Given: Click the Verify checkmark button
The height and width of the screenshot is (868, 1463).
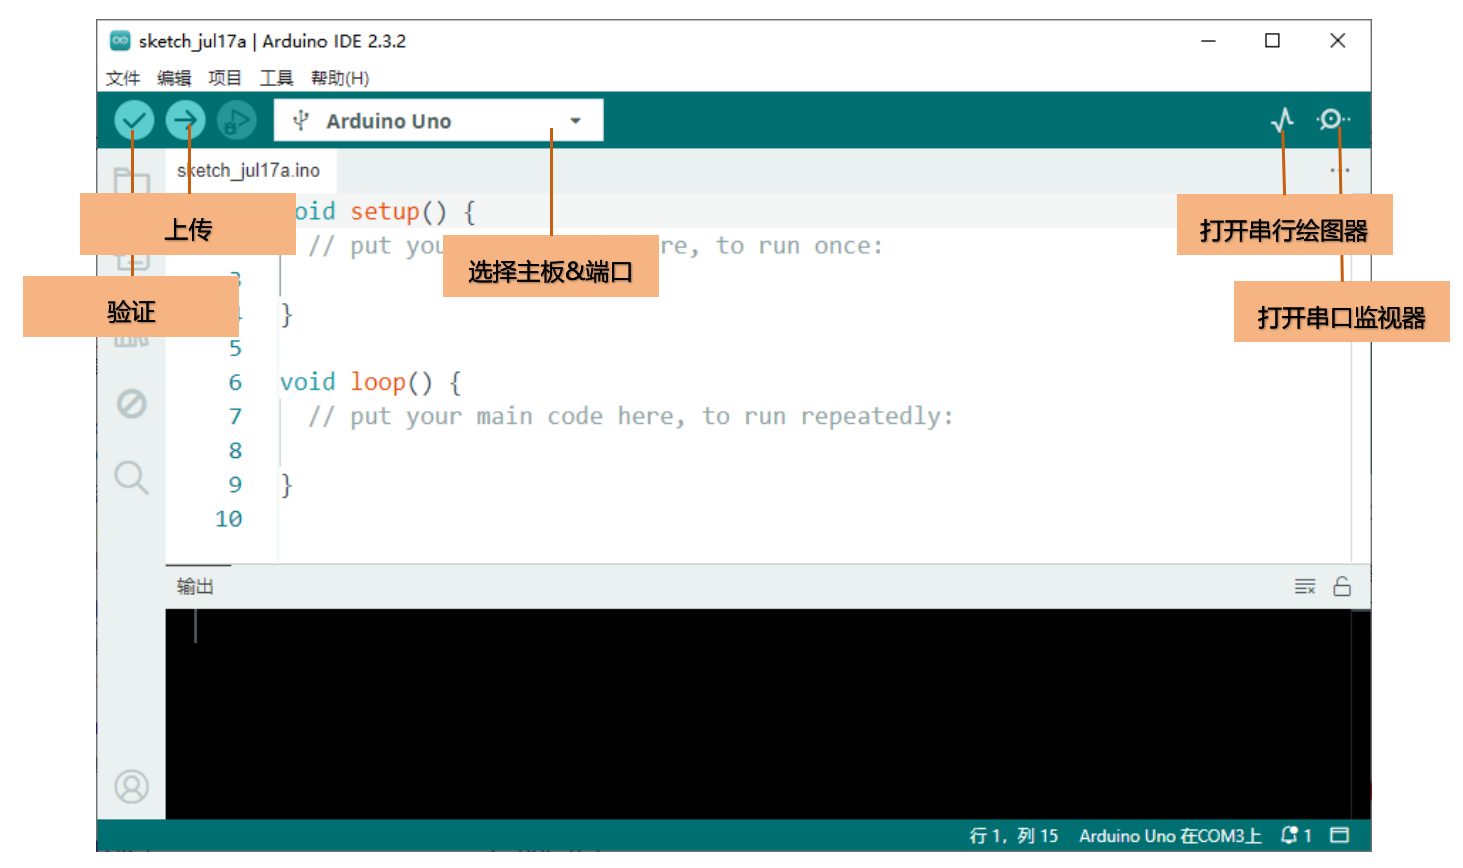Looking at the screenshot, I should (133, 121).
